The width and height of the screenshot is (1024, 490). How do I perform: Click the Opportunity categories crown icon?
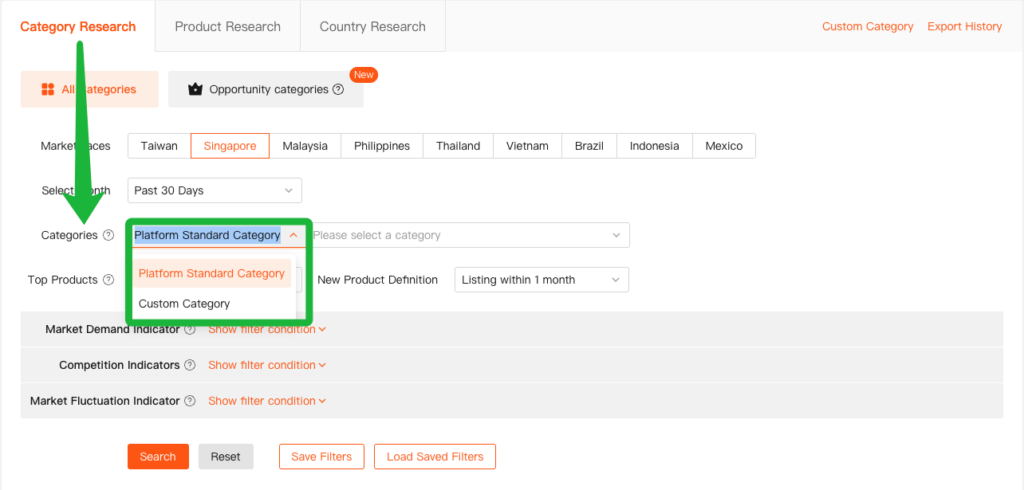[194, 89]
